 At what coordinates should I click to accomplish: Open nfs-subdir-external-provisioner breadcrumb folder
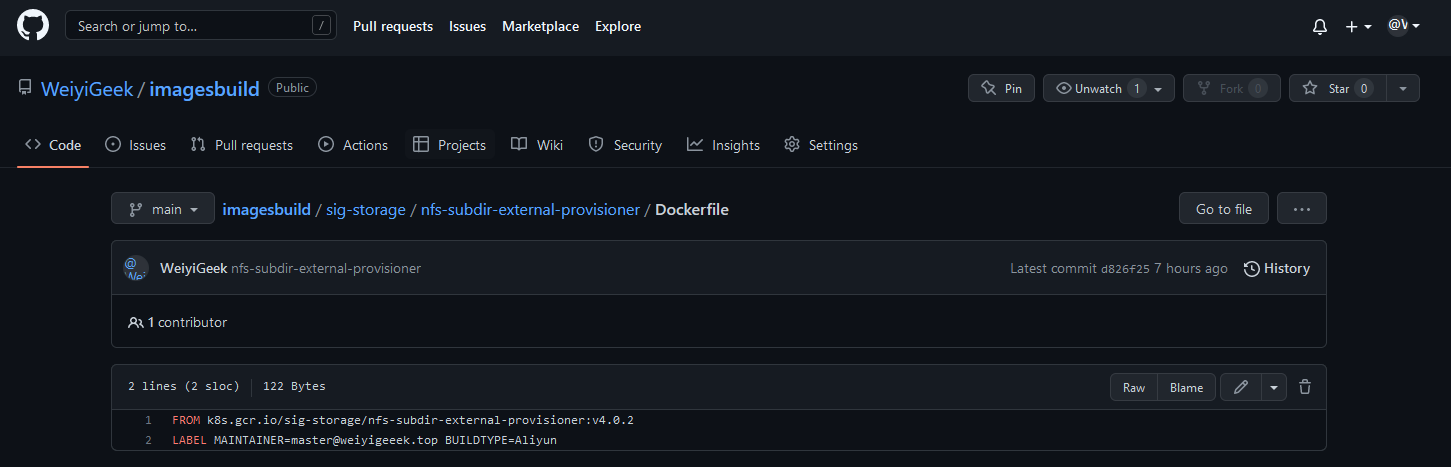click(x=530, y=210)
